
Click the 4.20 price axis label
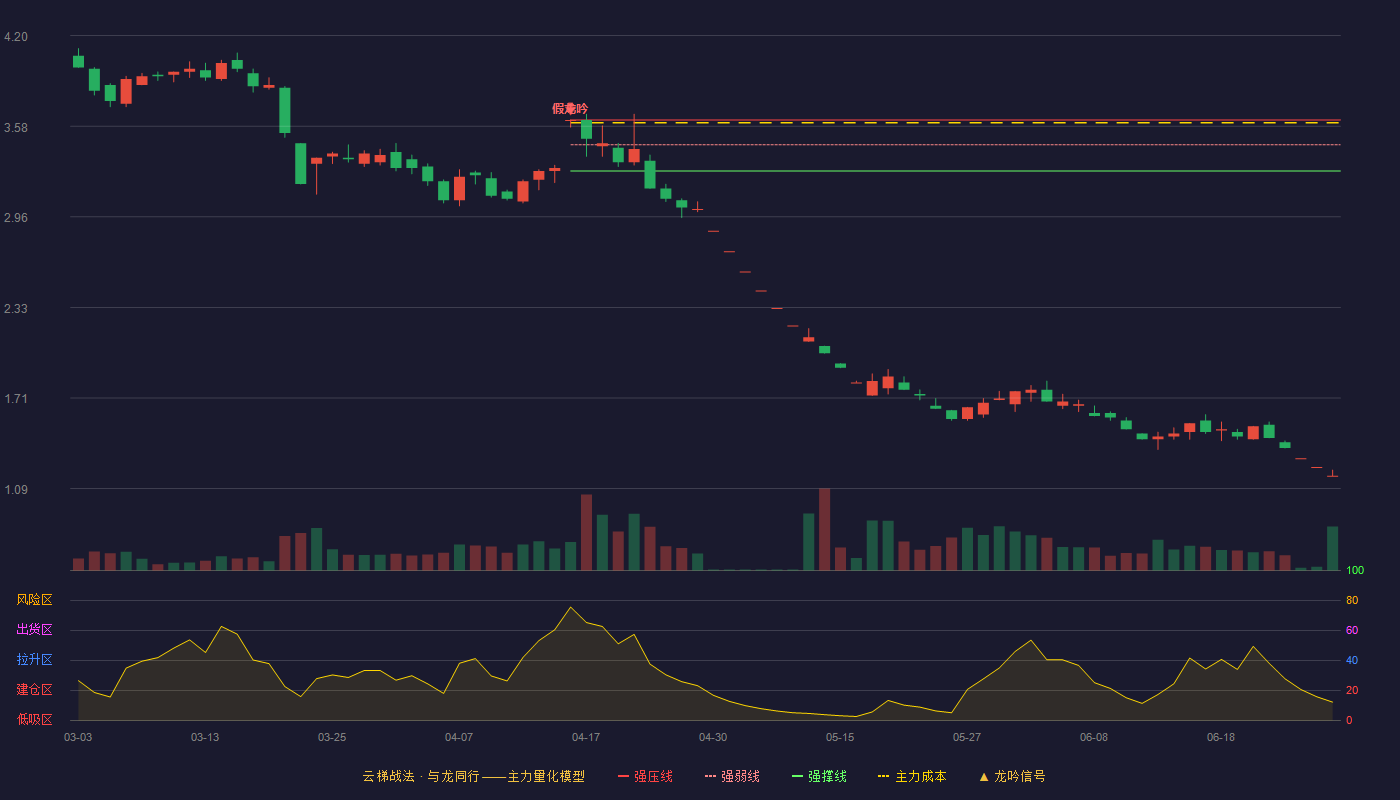pos(16,37)
